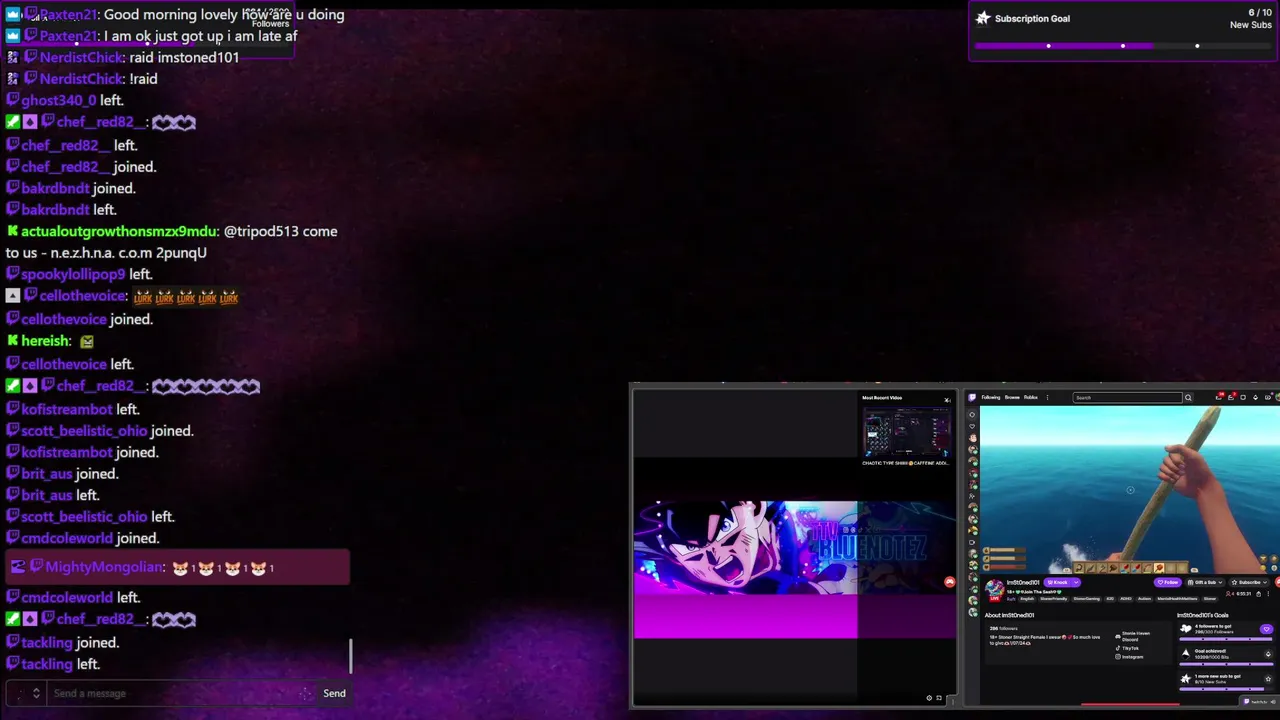Select '6 / 10 New Subs' text

1250,18
